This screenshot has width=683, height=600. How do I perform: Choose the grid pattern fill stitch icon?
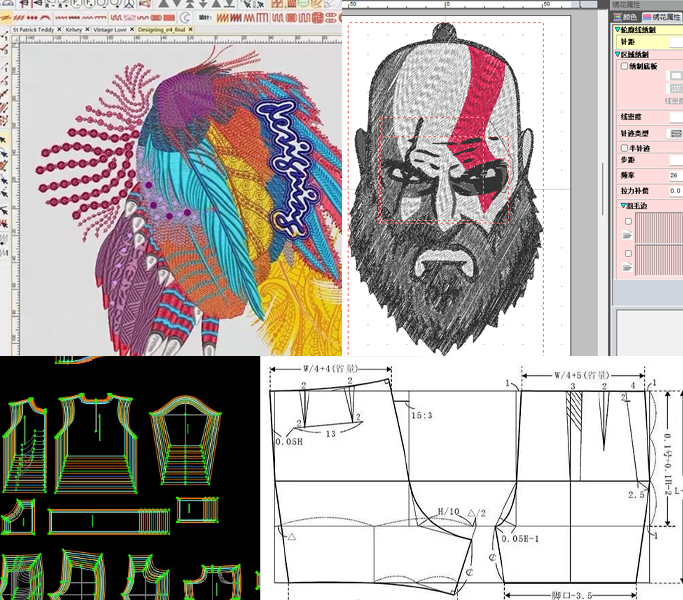point(317,18)
